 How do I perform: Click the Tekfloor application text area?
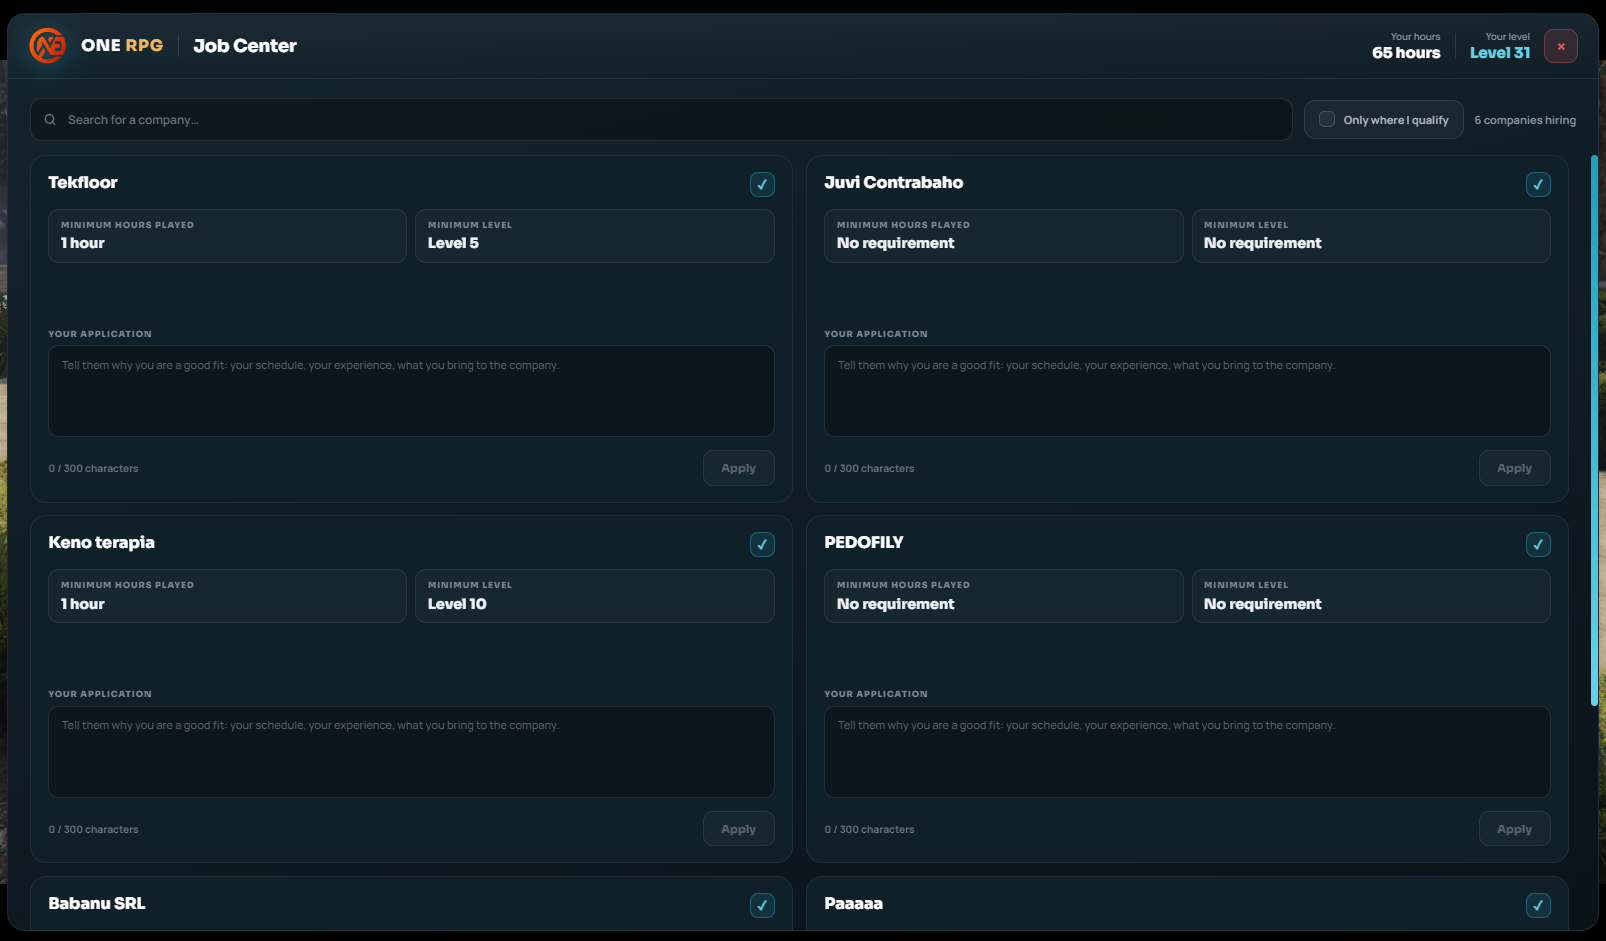[411, 391]
